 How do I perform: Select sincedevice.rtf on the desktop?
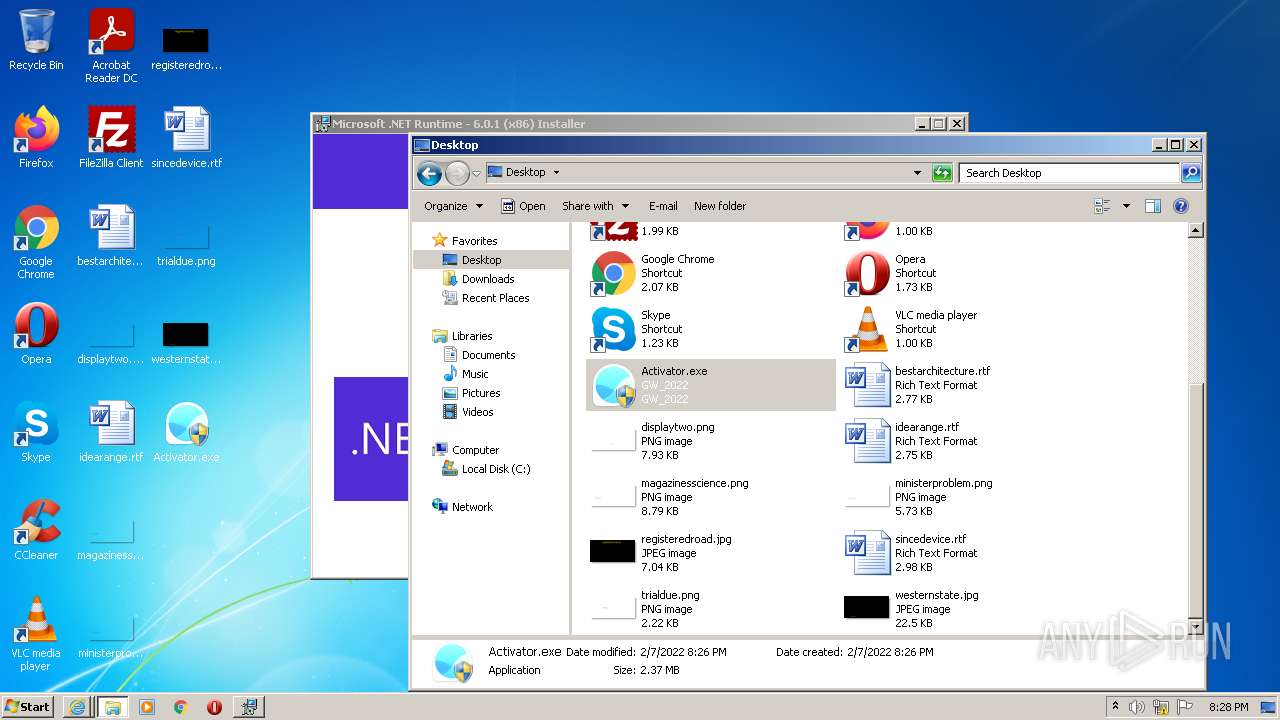pyautogui.click(x=187, y=138)
